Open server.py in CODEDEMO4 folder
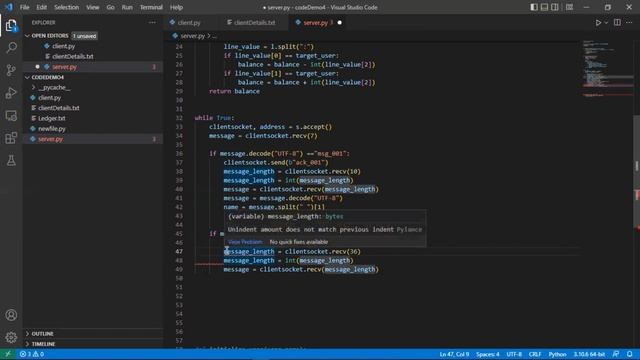The height and width of the screenshot is (360, 640). (x=50, y=139)
